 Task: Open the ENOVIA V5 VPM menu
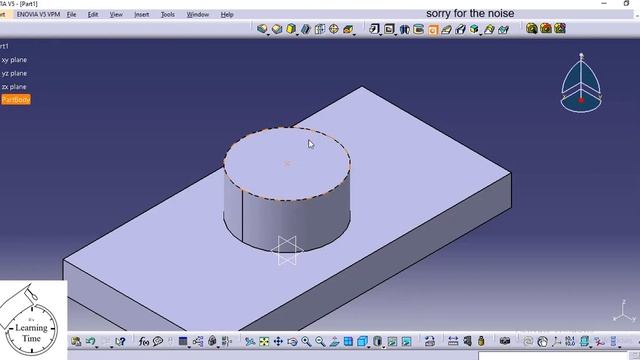tap(38, 14)
